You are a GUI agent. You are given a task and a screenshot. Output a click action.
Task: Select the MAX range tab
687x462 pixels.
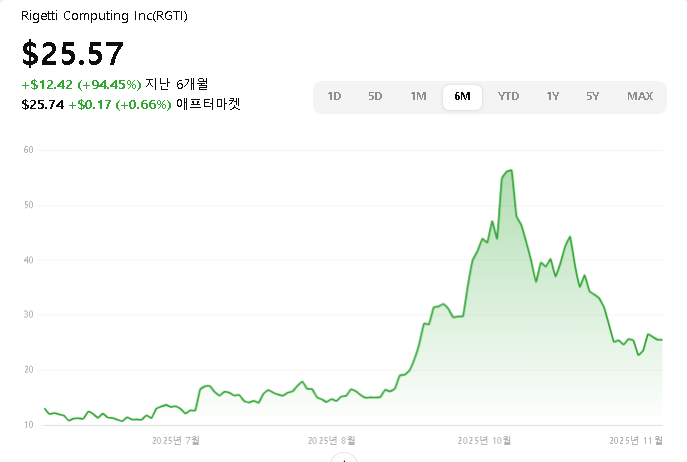coord(640,96)
